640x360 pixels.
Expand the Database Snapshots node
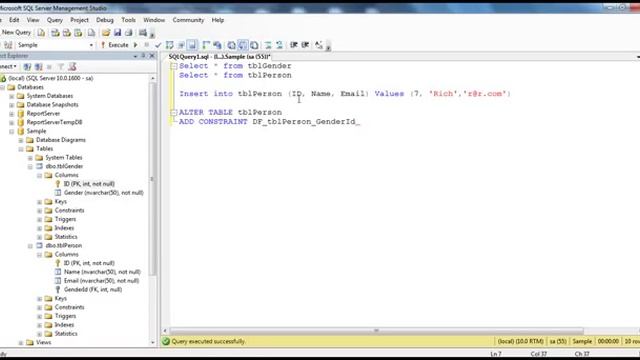click(x=12, y=105)
